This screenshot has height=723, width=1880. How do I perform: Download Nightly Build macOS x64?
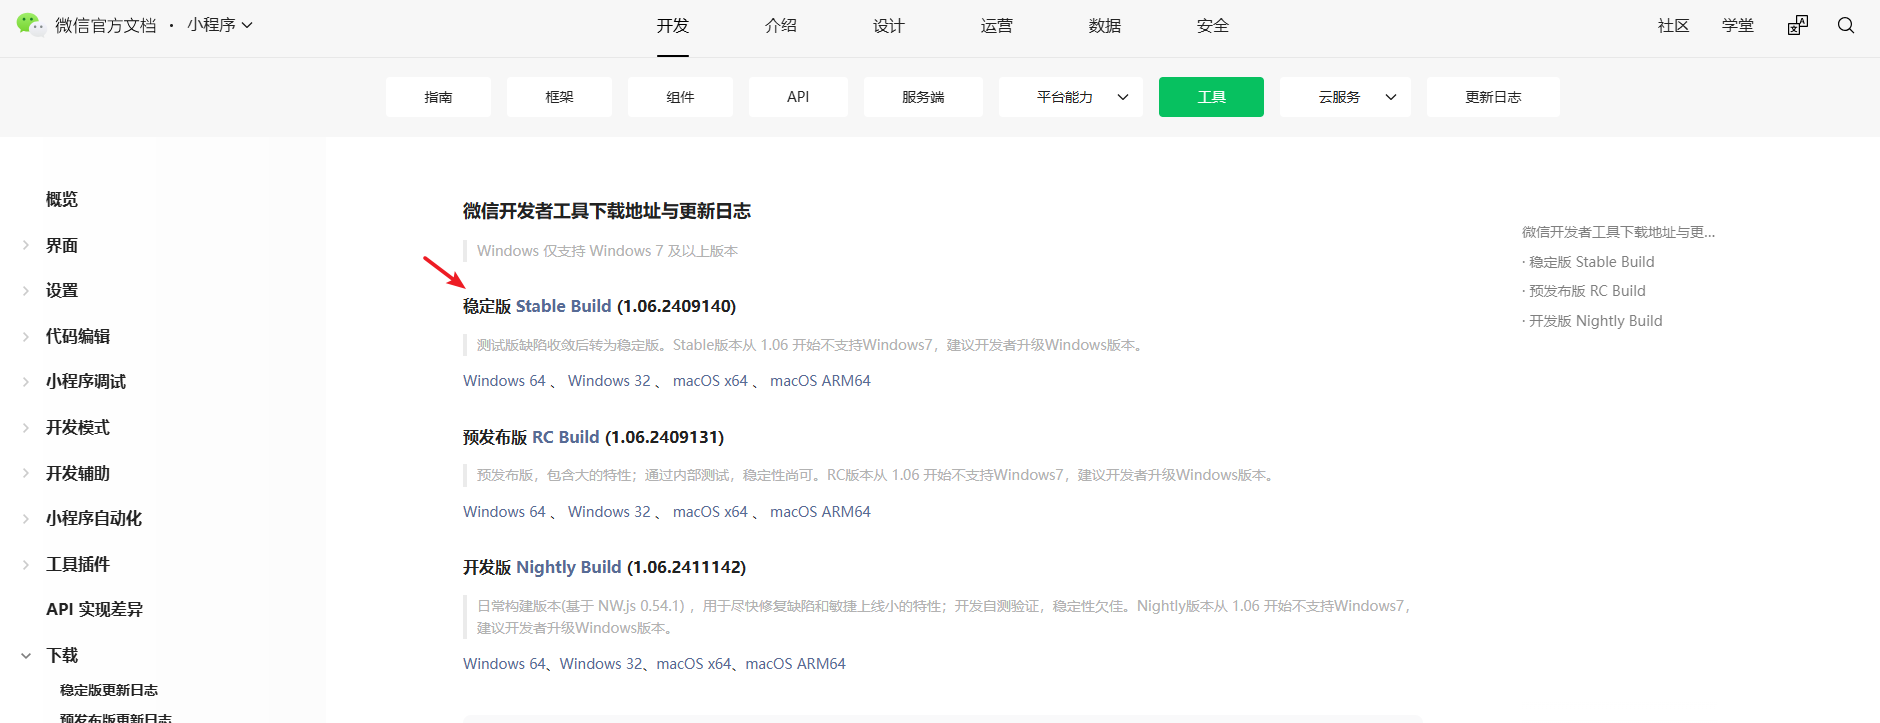pyautogui.click(x=694, y=664)
